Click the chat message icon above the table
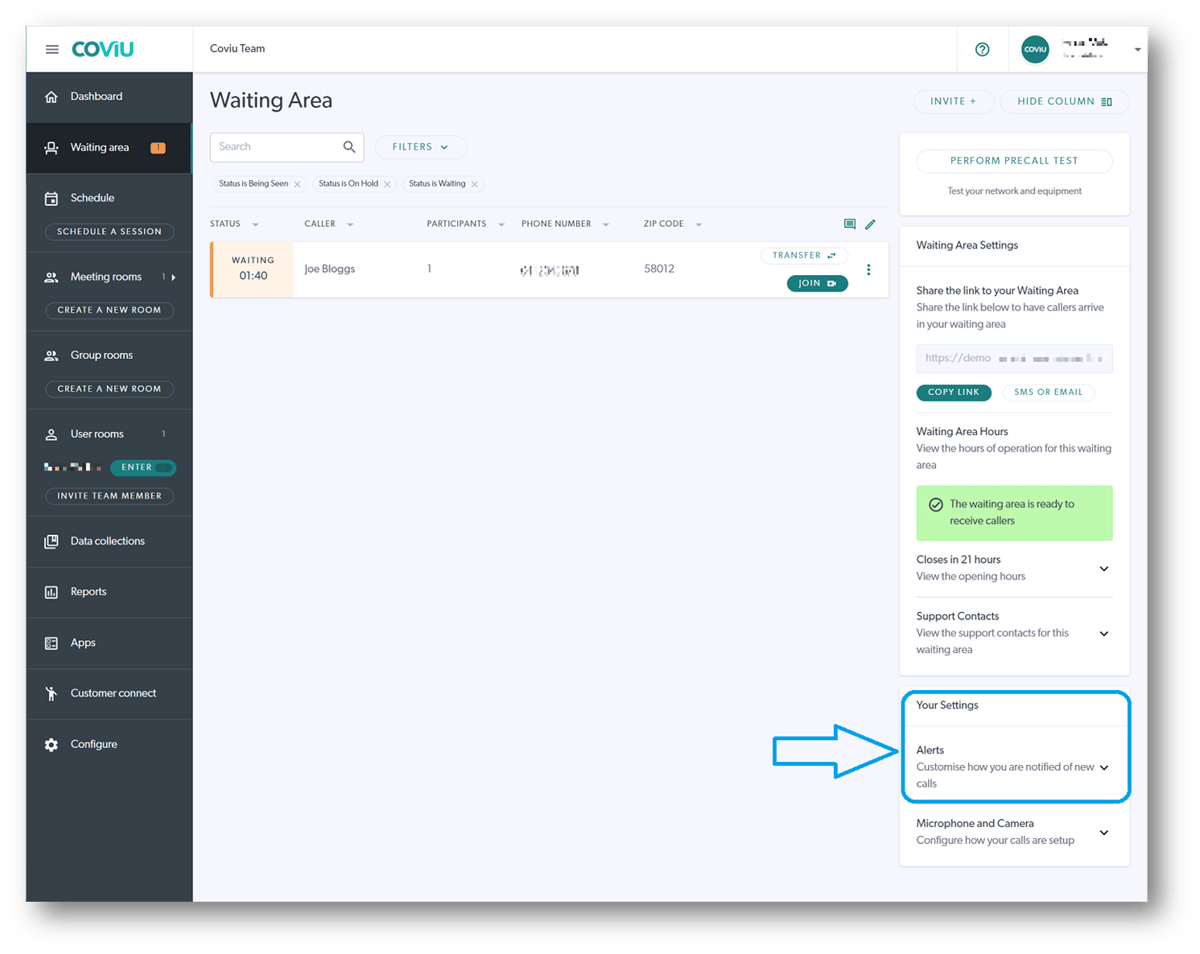 coord(849,224)
